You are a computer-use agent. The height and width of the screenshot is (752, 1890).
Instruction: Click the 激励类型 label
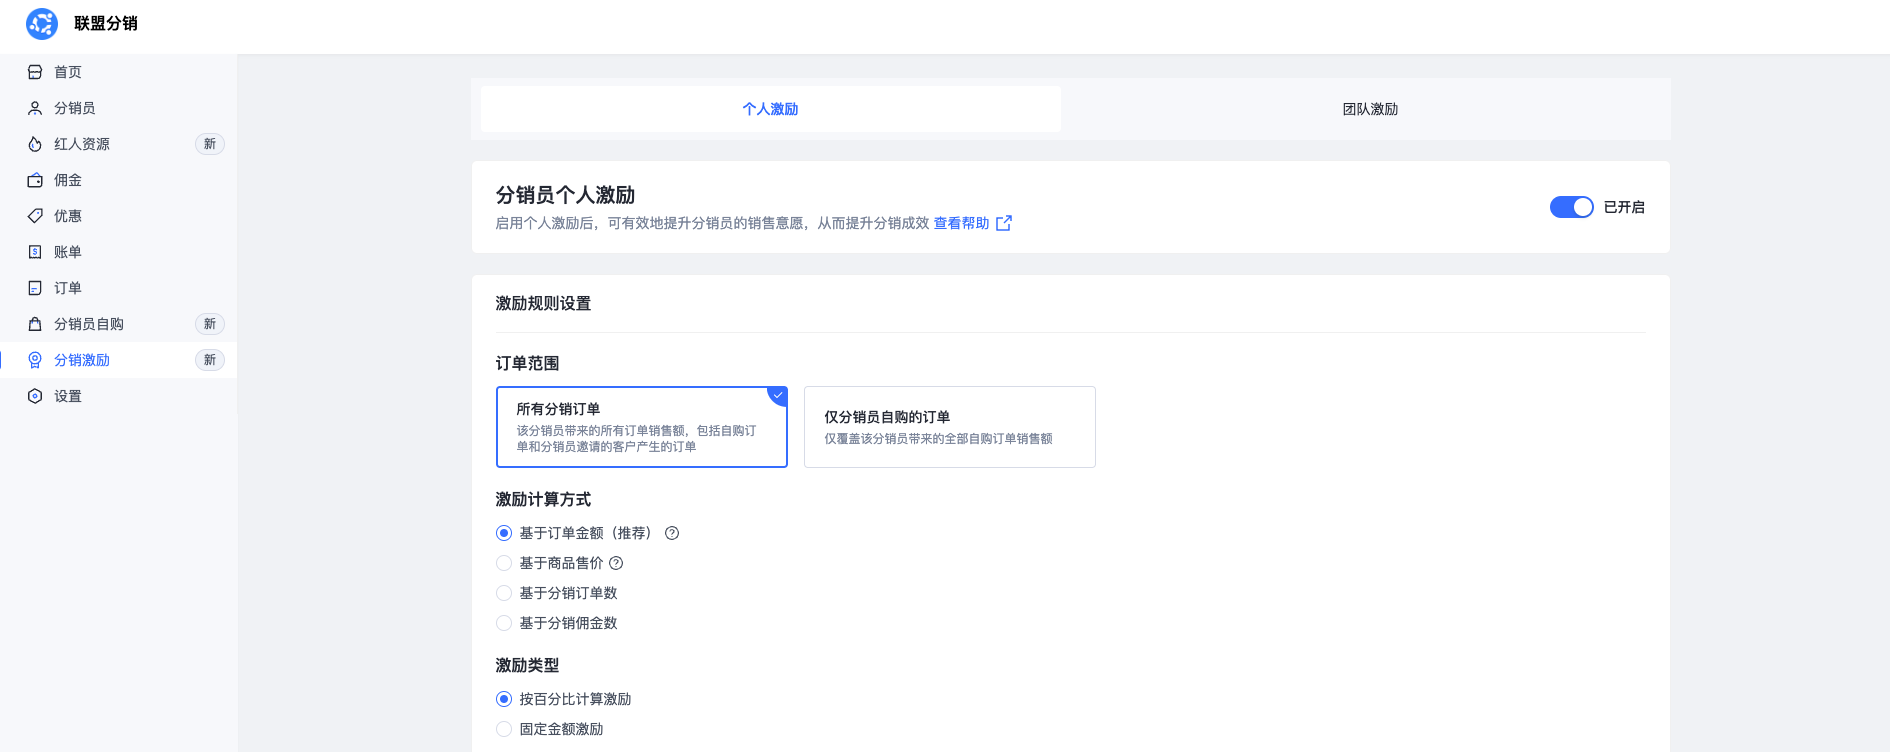(527, 665)
